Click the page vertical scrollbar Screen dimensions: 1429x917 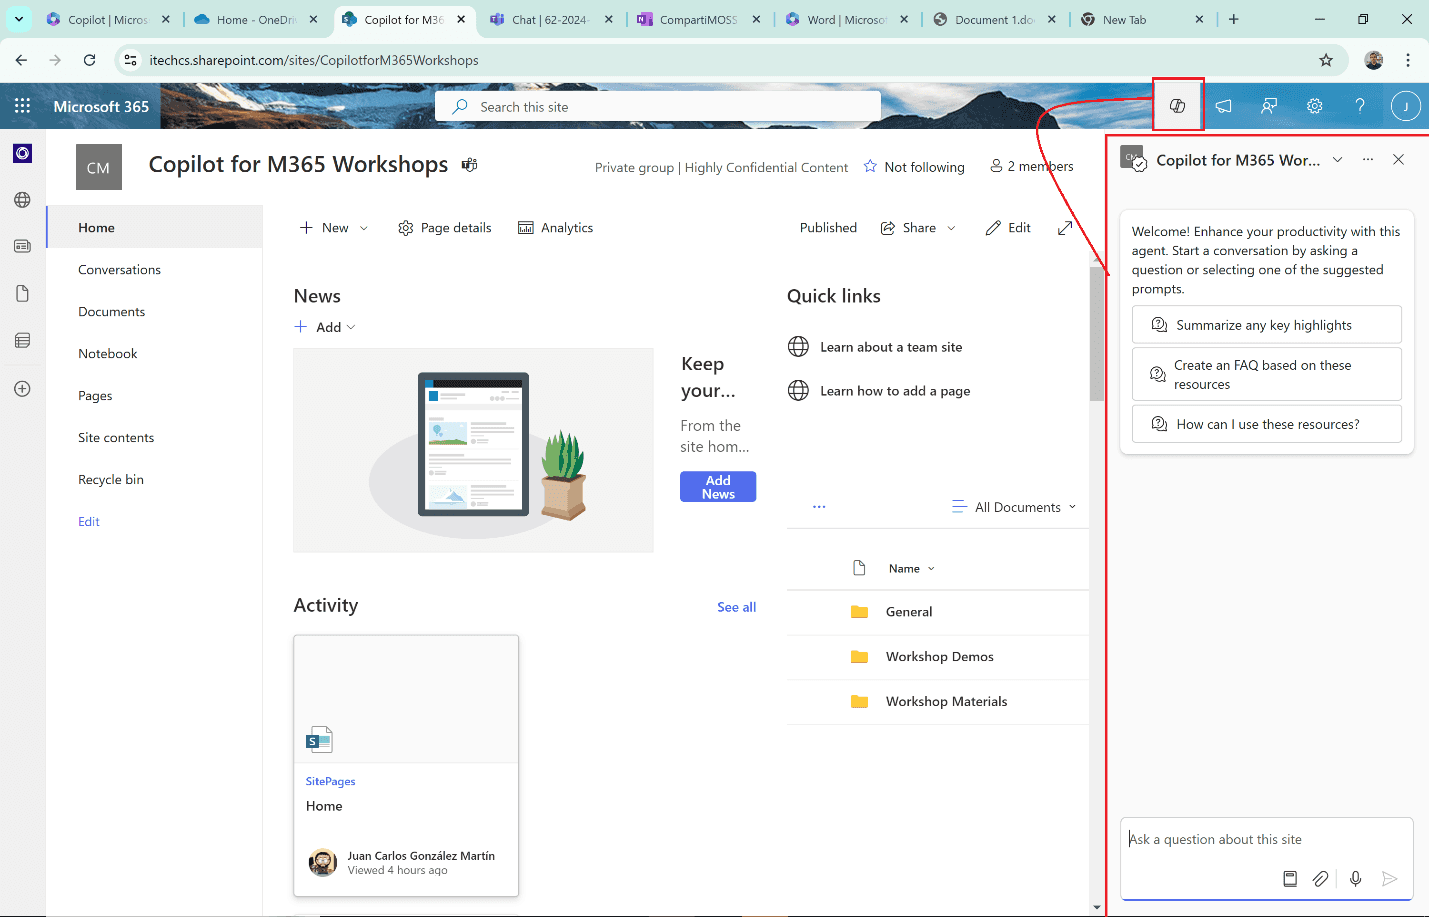tap(1097, 334)
